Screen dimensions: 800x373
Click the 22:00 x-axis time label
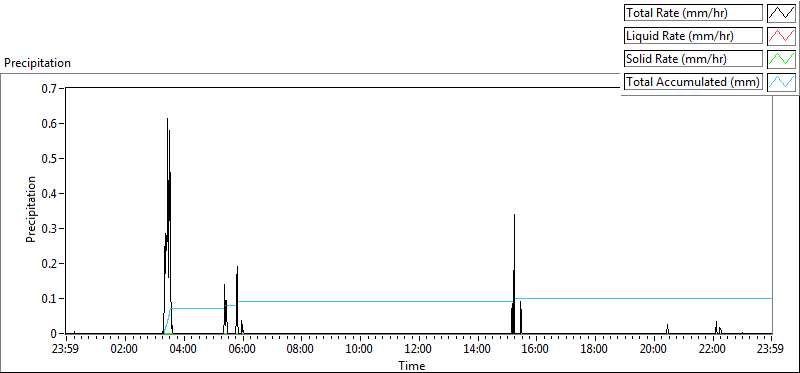coord(713,350)
